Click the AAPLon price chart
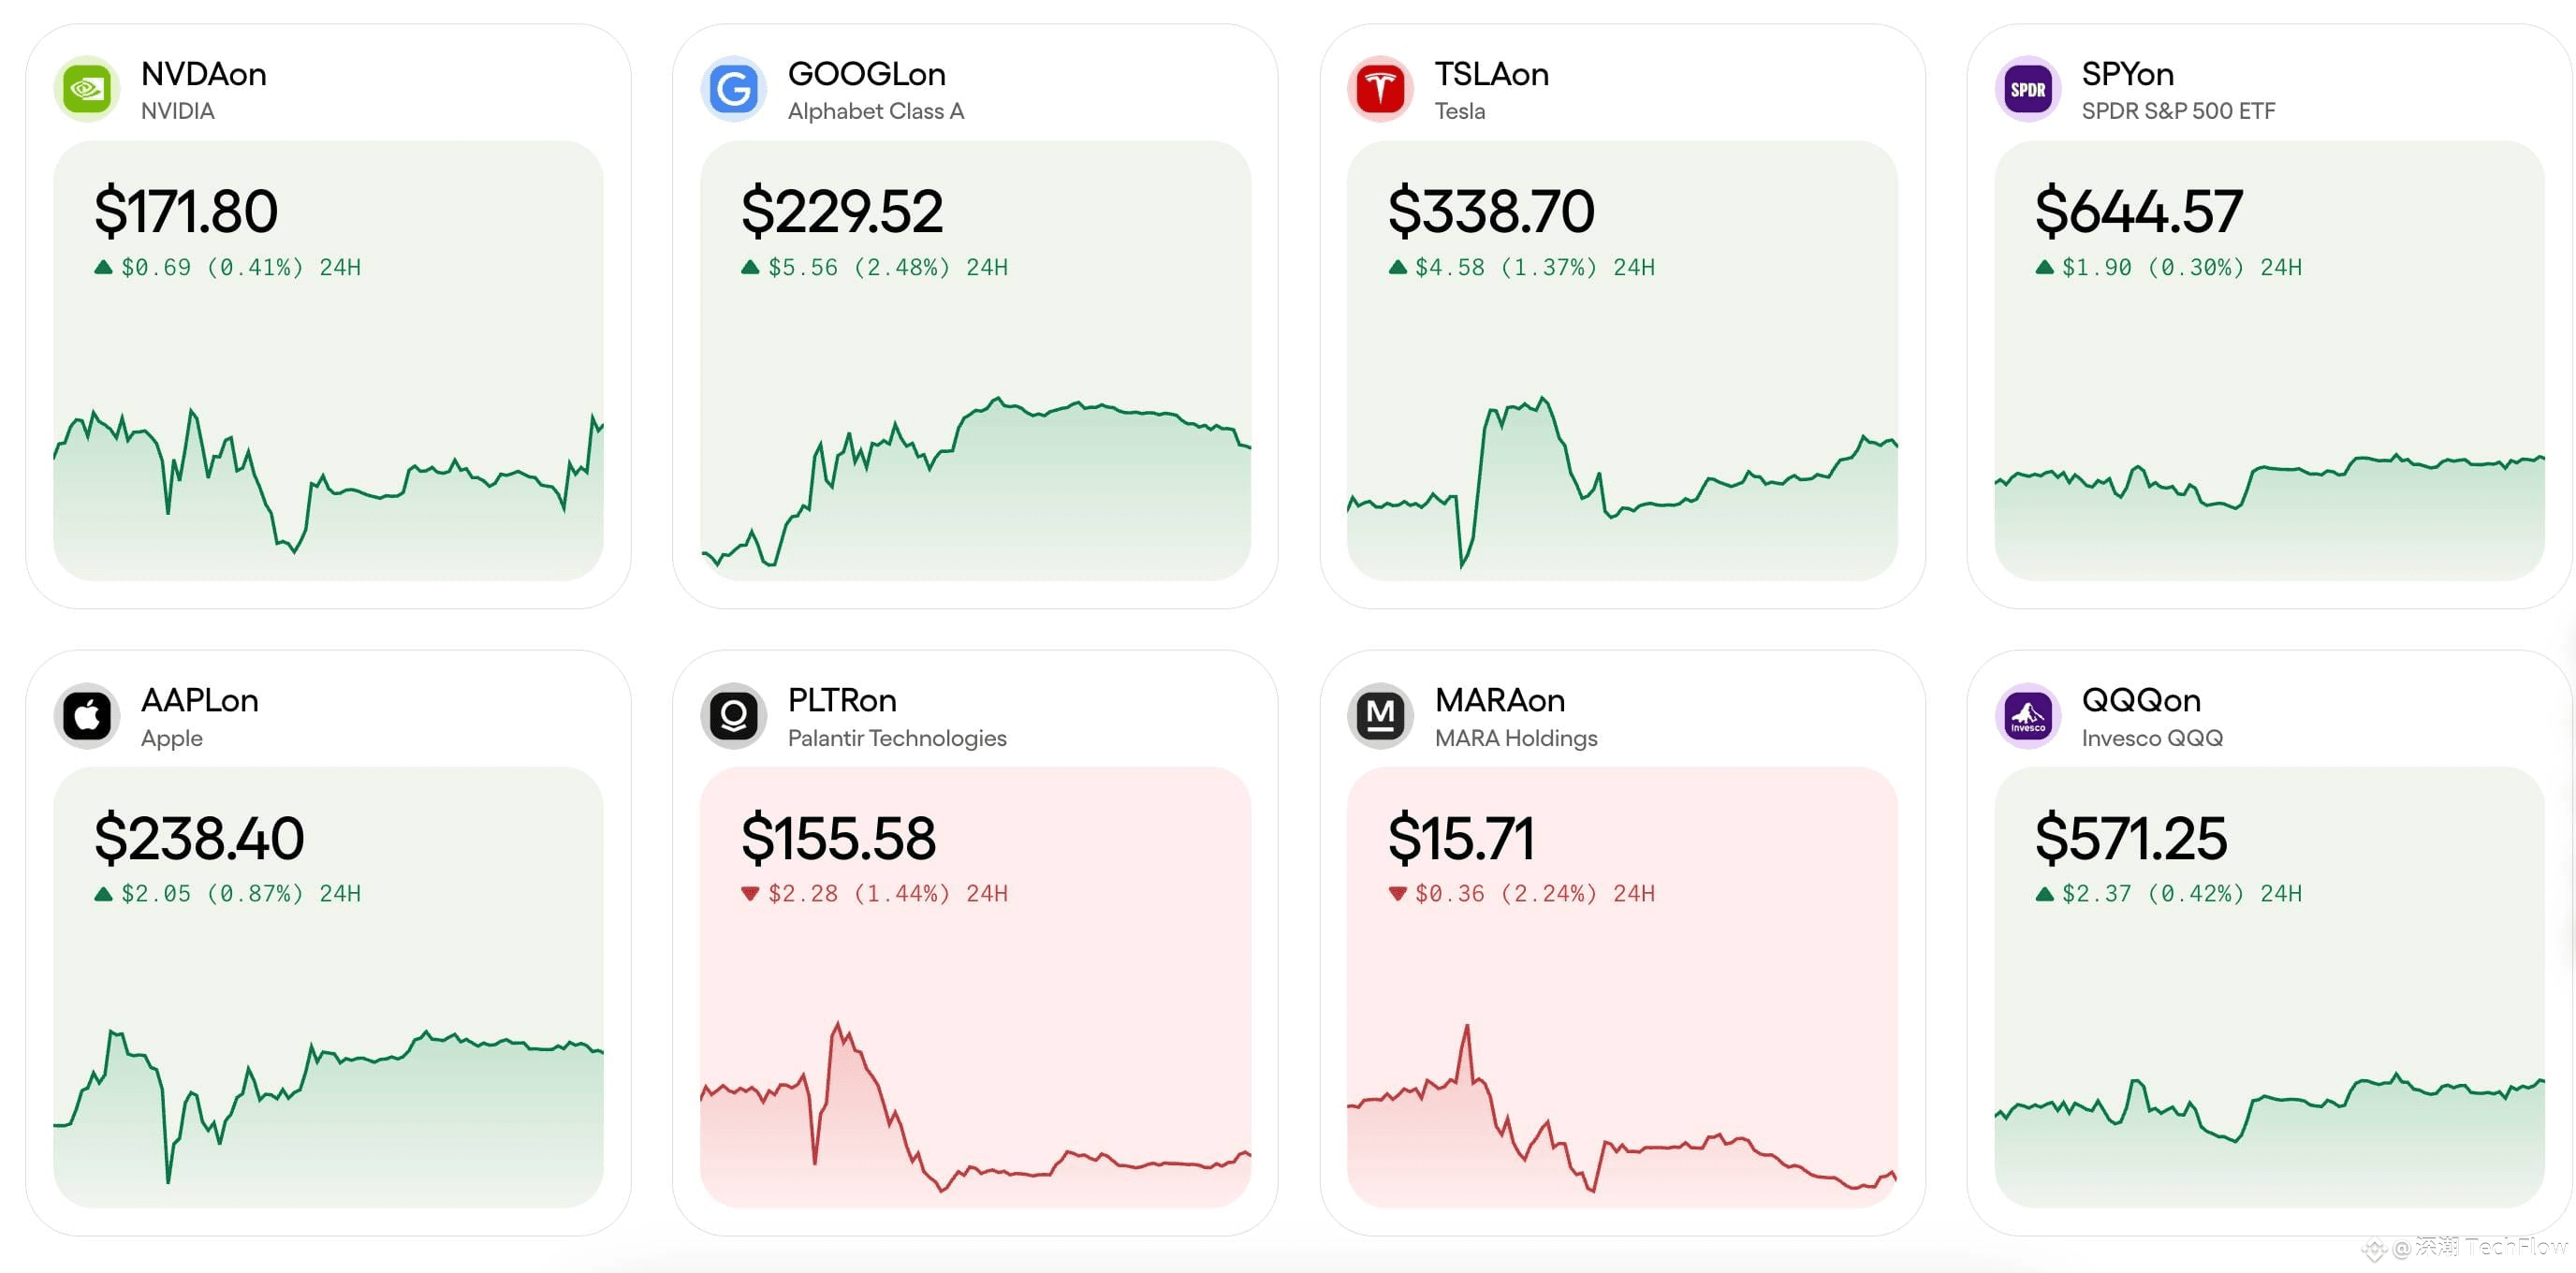The width and height of the screenshot is (2576, 1273). (328, 1107)
